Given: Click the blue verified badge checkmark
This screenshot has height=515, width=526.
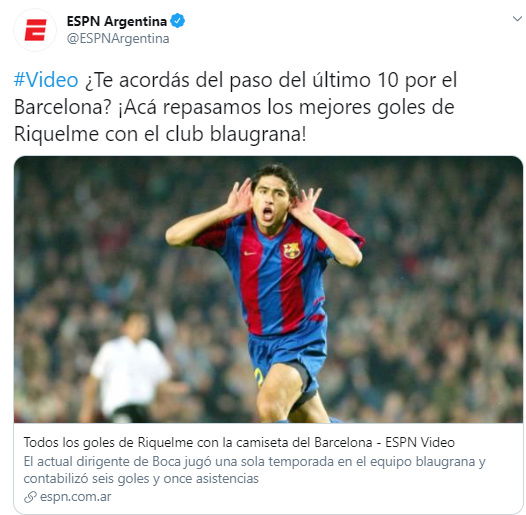Looking at the screenshot, I should pos(177,21).
